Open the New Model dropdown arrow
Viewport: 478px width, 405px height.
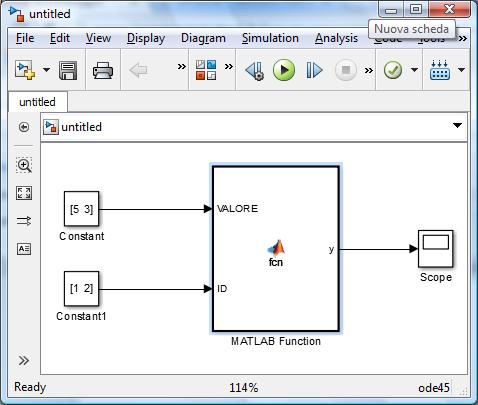[x=46, y=70]
